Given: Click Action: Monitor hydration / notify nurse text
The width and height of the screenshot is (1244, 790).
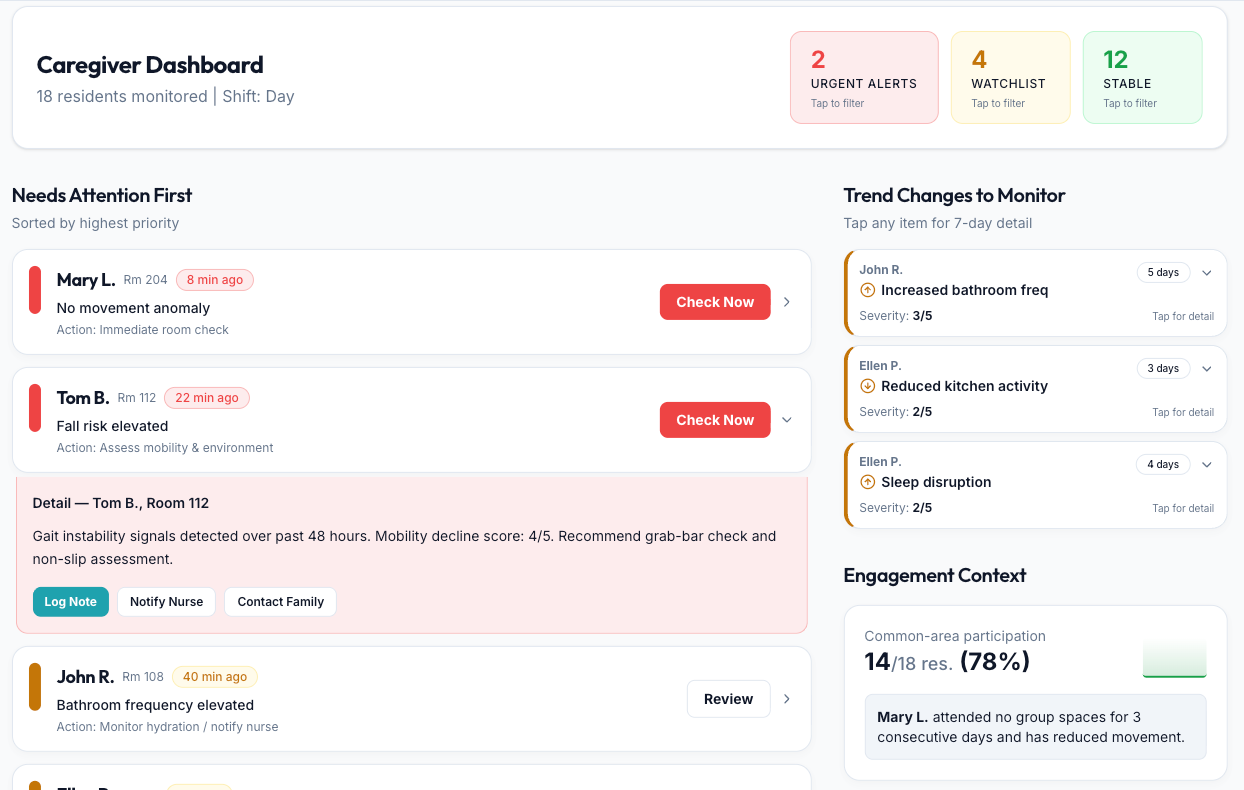Looking at the screenshot, I should tap(168, 727).
